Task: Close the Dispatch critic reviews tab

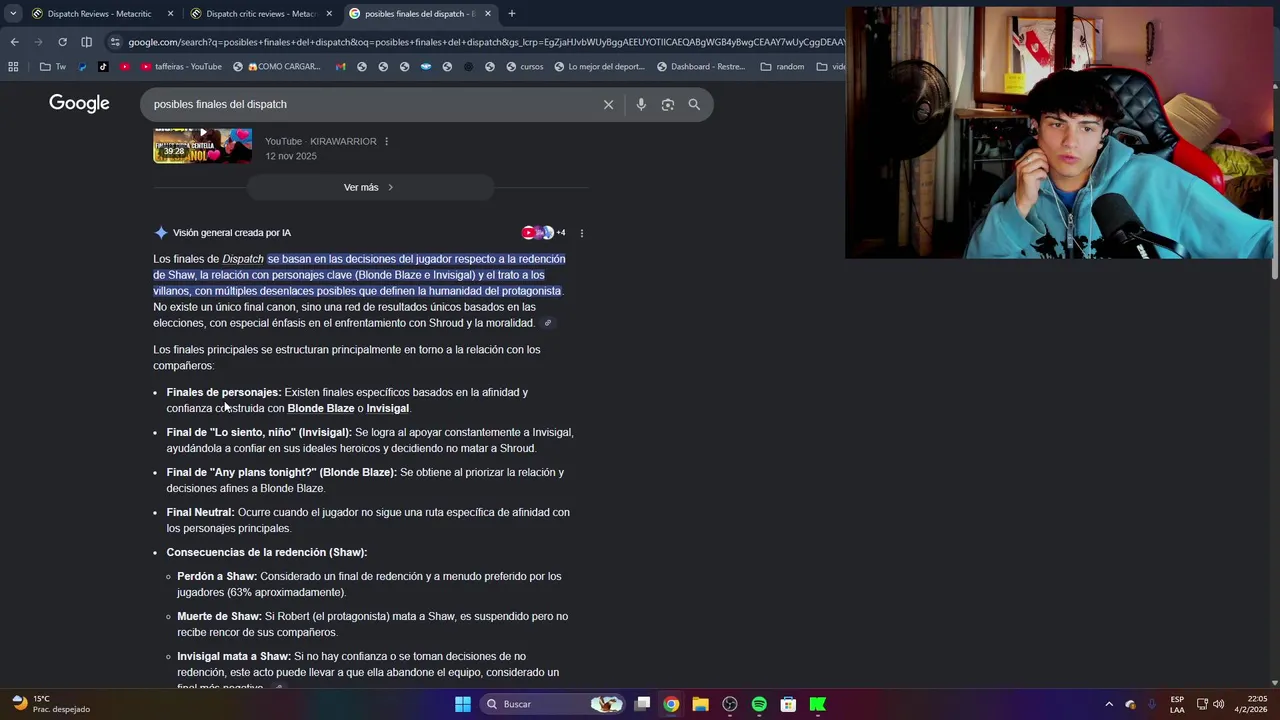Action: pos(329,14)
